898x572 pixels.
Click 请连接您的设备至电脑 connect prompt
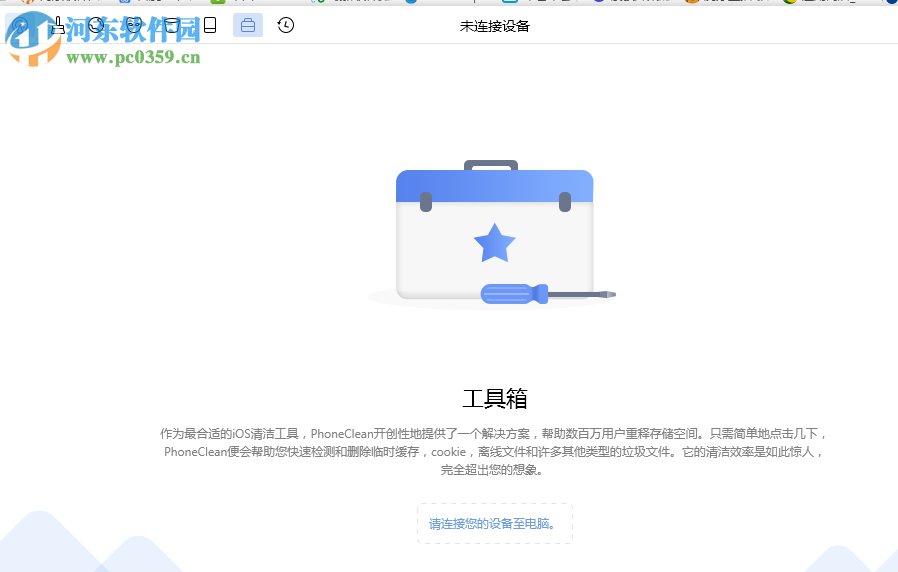pos(495,523)
